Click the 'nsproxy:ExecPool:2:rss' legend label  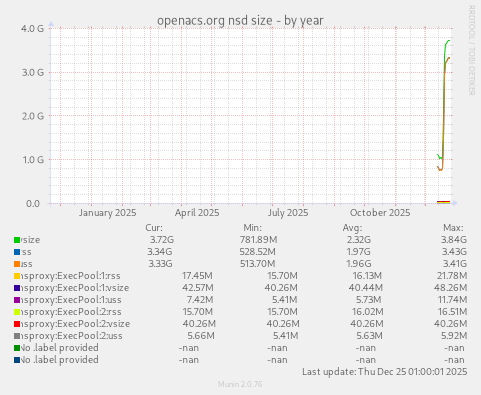pos(71,312)
